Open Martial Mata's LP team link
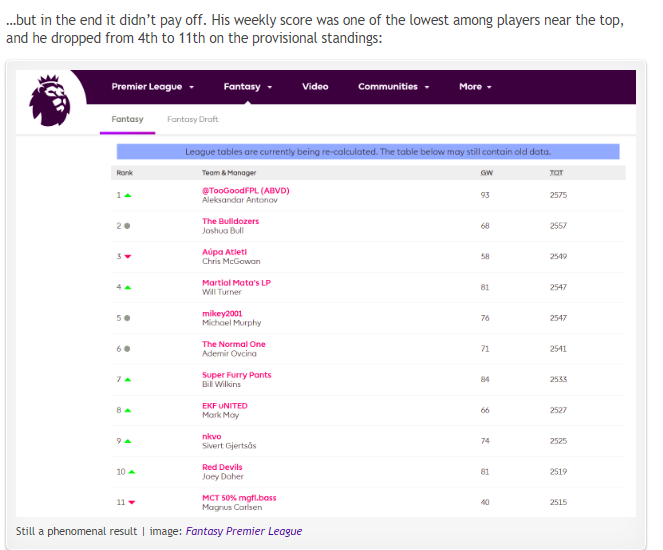 236,283
